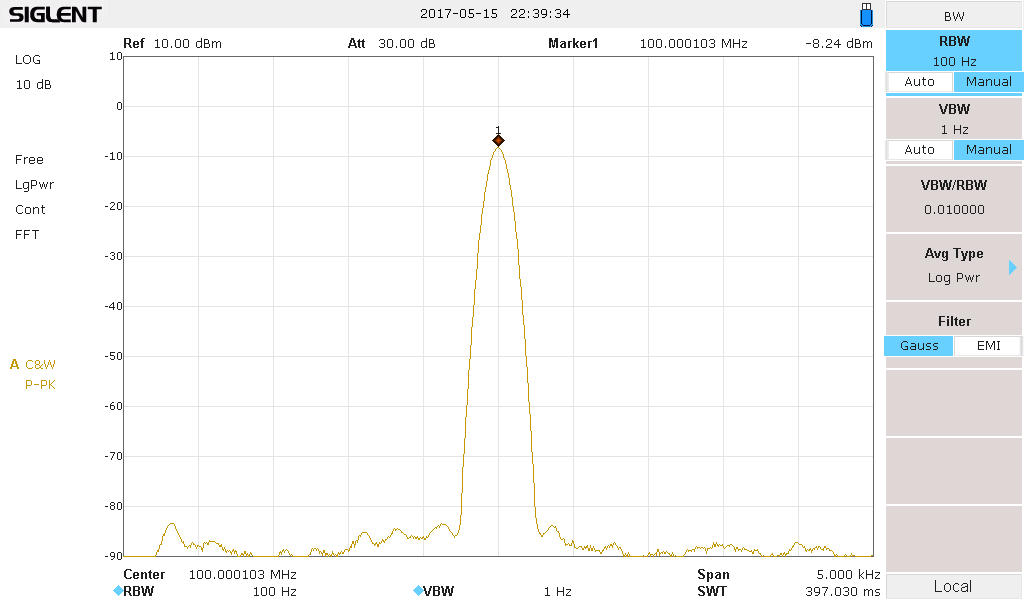Viewport: 1024px width, 600px height.
Task: Click the trace A C&W indicator
Action: (x=34, y=365)
